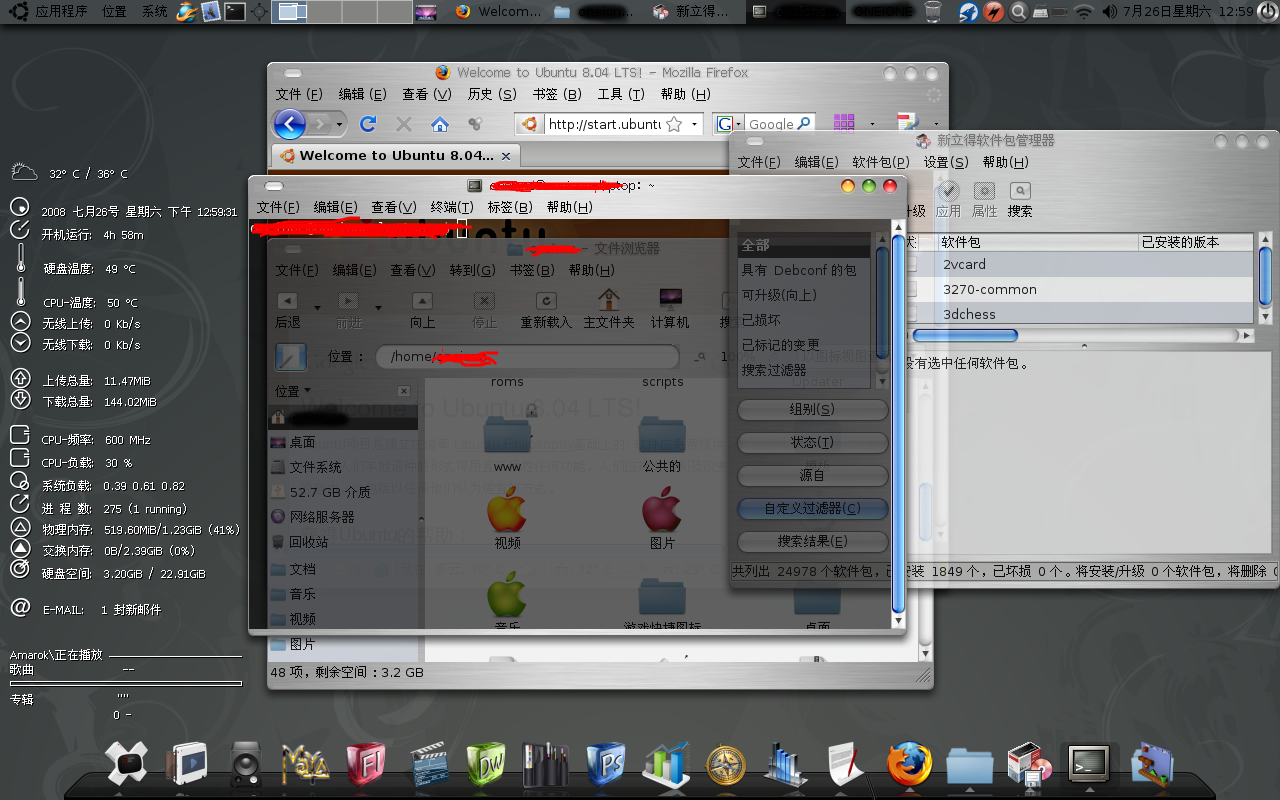This screenshot has height=800, width=1280.
Task: Click the terminal launcher in the top panel
Action: pos(234,12)
